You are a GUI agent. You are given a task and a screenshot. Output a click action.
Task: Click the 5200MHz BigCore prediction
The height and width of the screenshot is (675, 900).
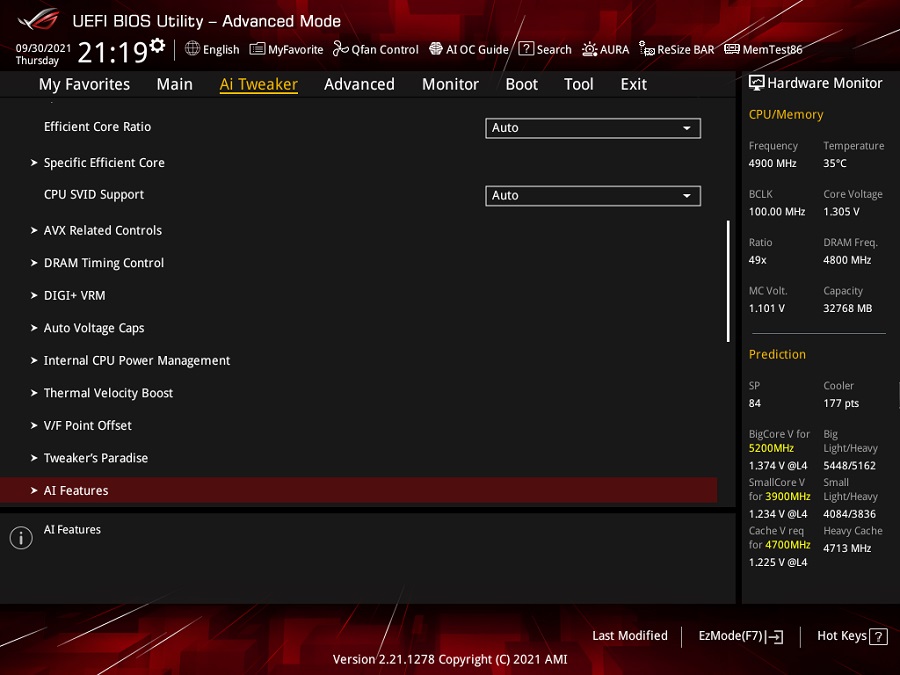(x=771, y=448)
